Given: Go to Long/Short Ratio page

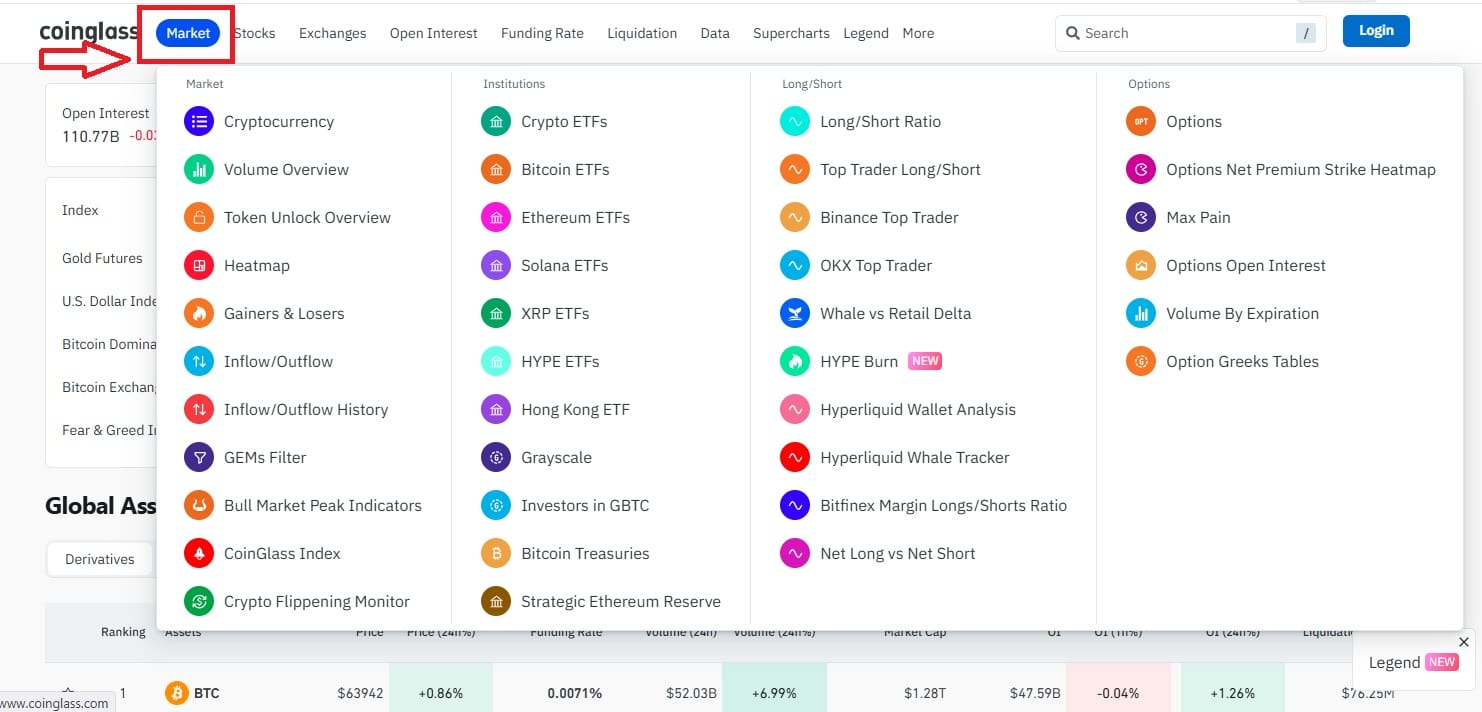Looking at the screenshot, I should tap(880, 121).
